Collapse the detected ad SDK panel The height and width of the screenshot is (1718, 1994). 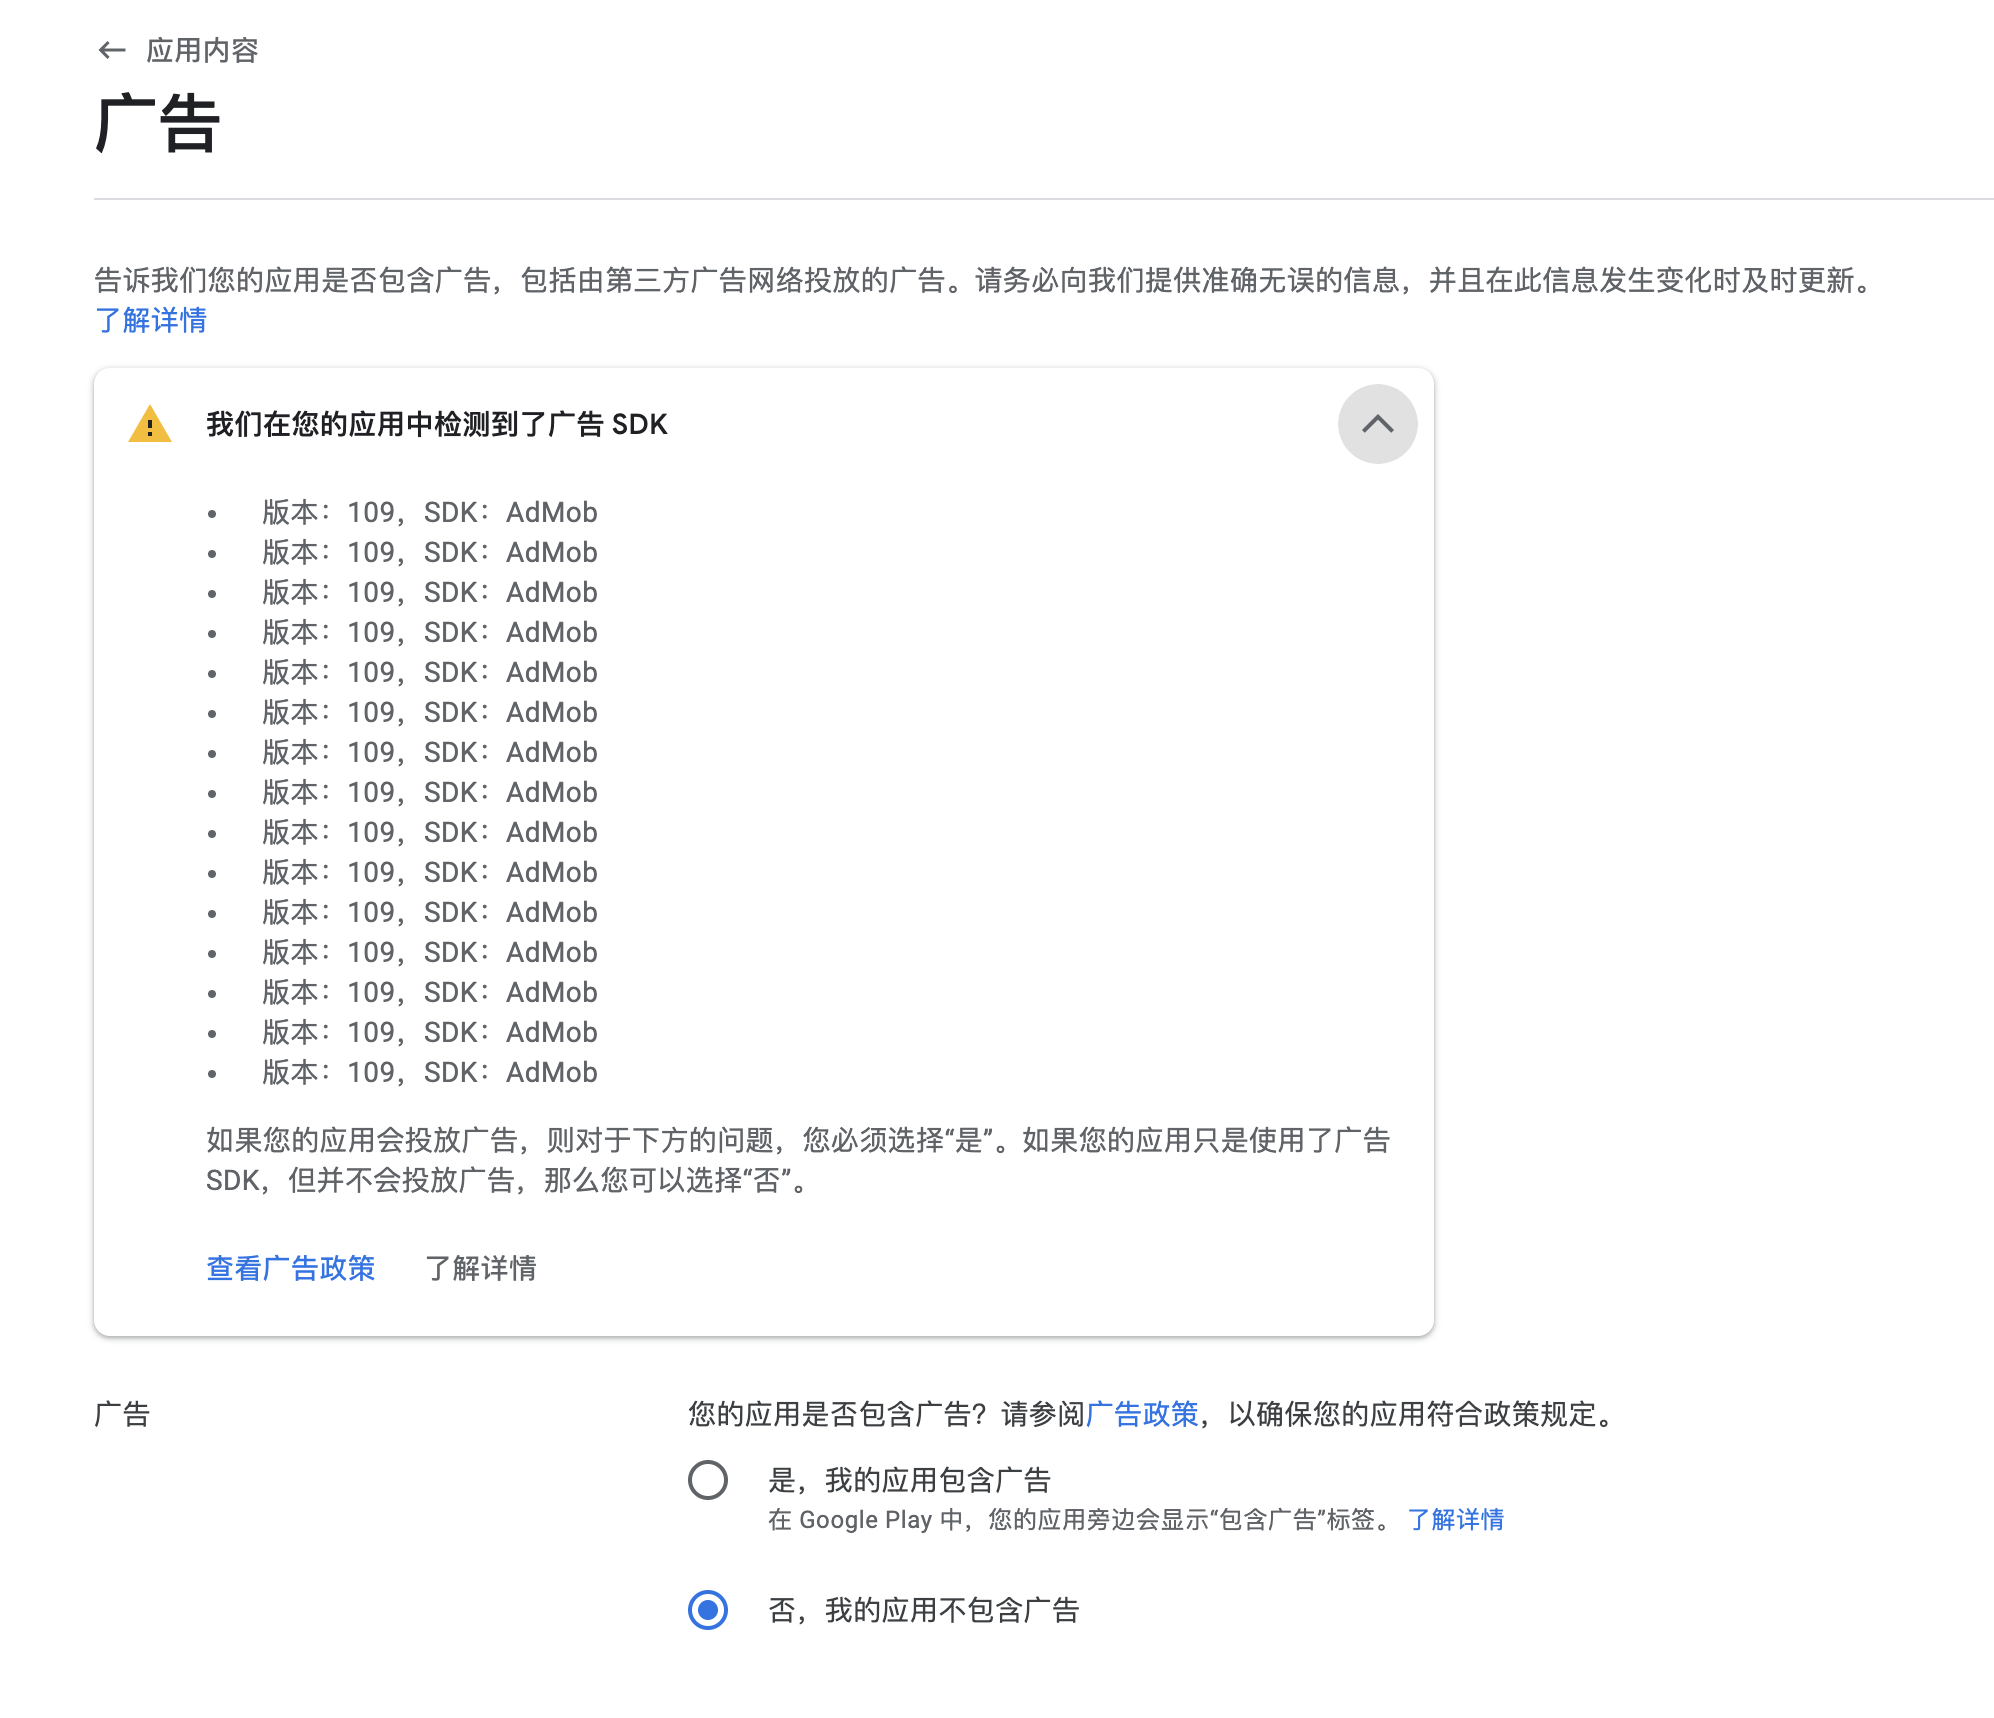click(x=1377, y=424)
